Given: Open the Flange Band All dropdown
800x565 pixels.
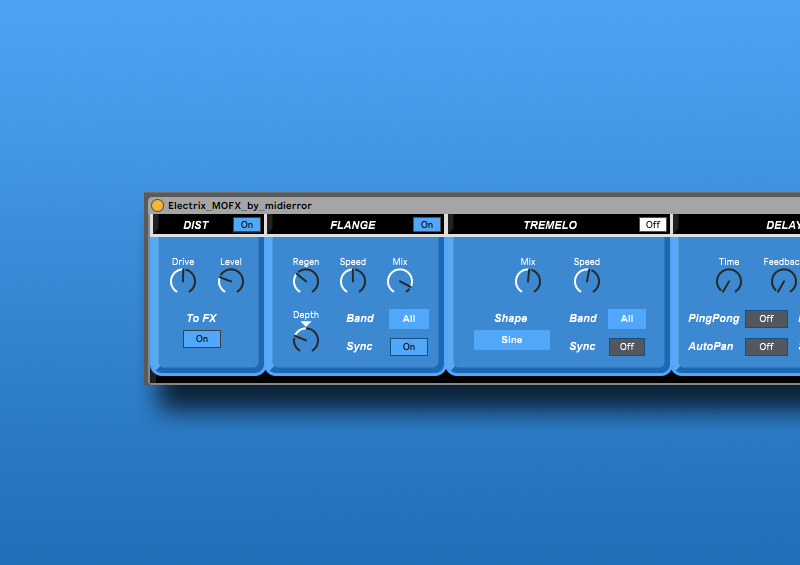Looking at the screenshot, I should (409, 318).
